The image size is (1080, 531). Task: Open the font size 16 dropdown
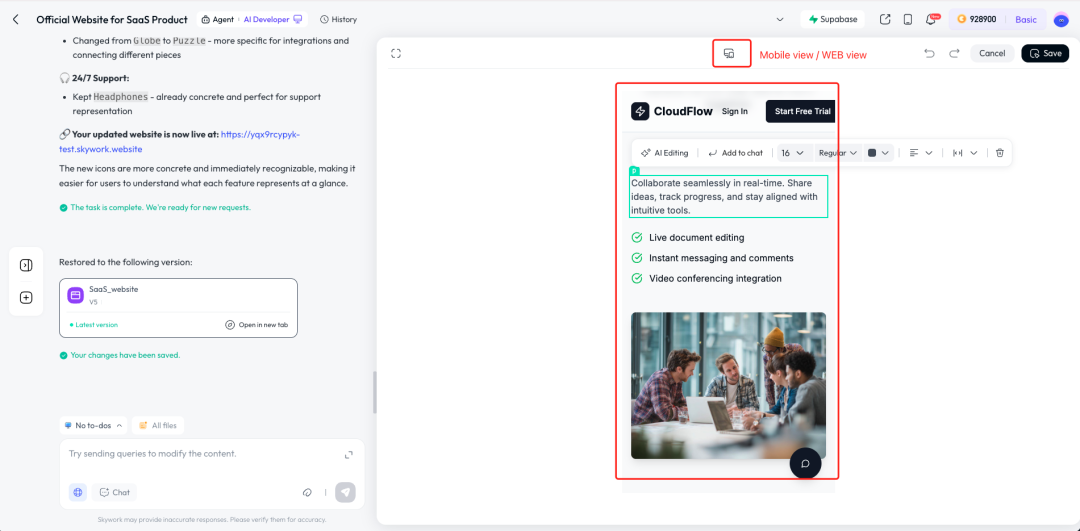[x=793, y=153]
